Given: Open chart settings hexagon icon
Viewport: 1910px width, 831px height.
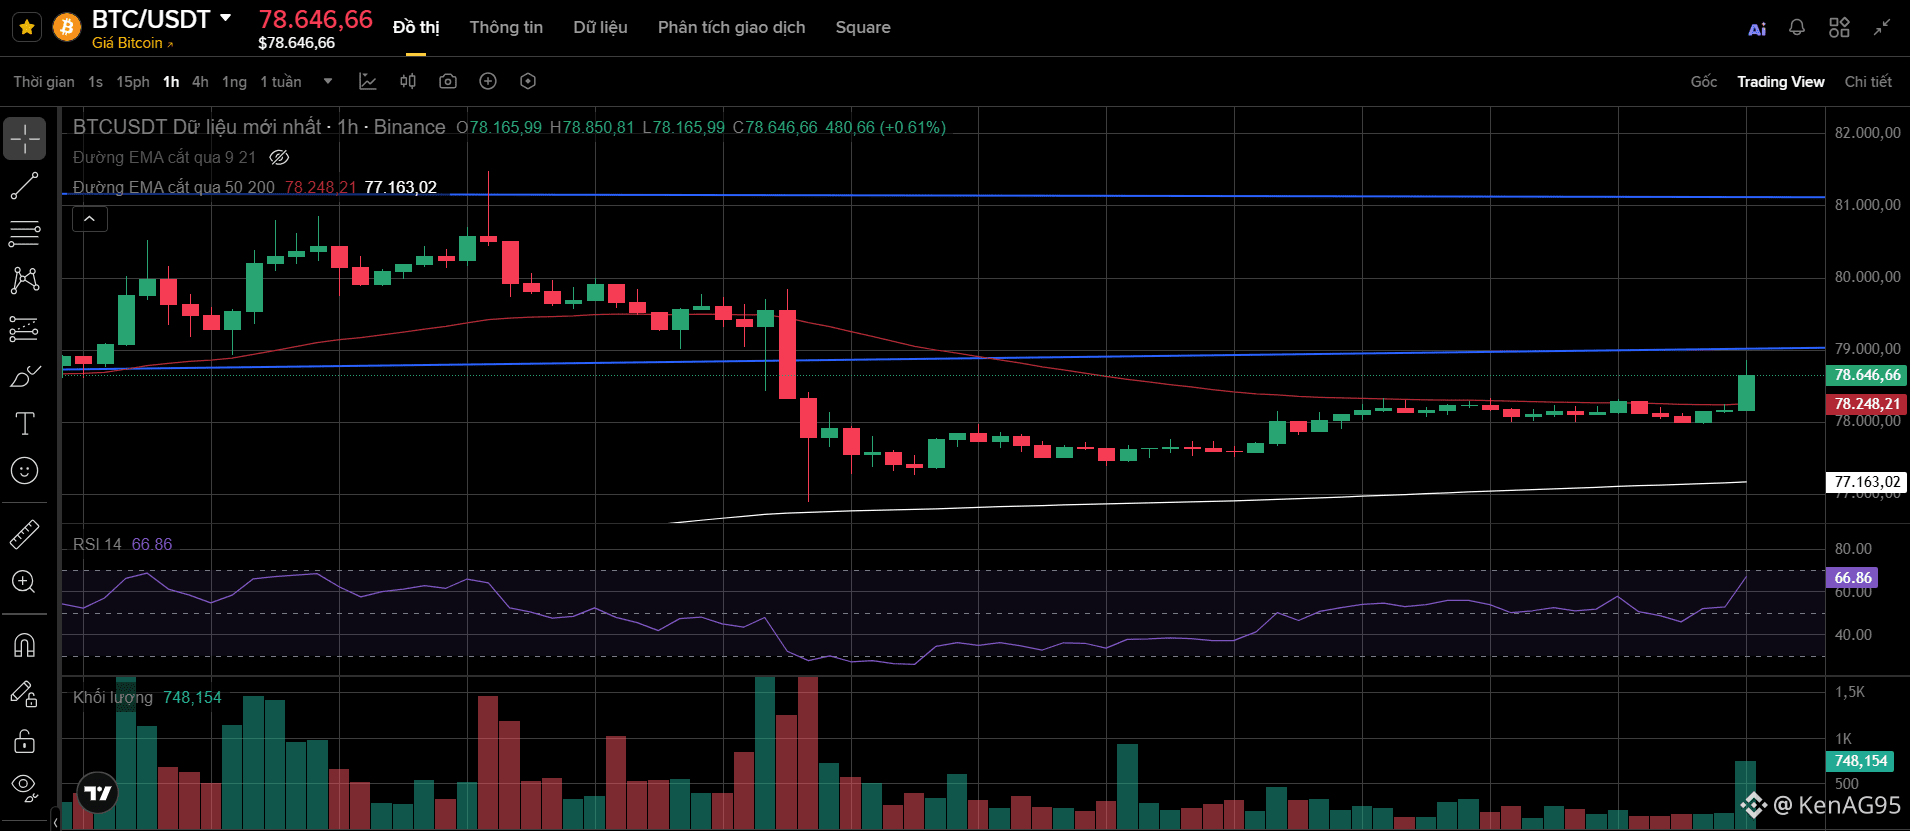Looking at the screenshot, I should tap(528, 82).
